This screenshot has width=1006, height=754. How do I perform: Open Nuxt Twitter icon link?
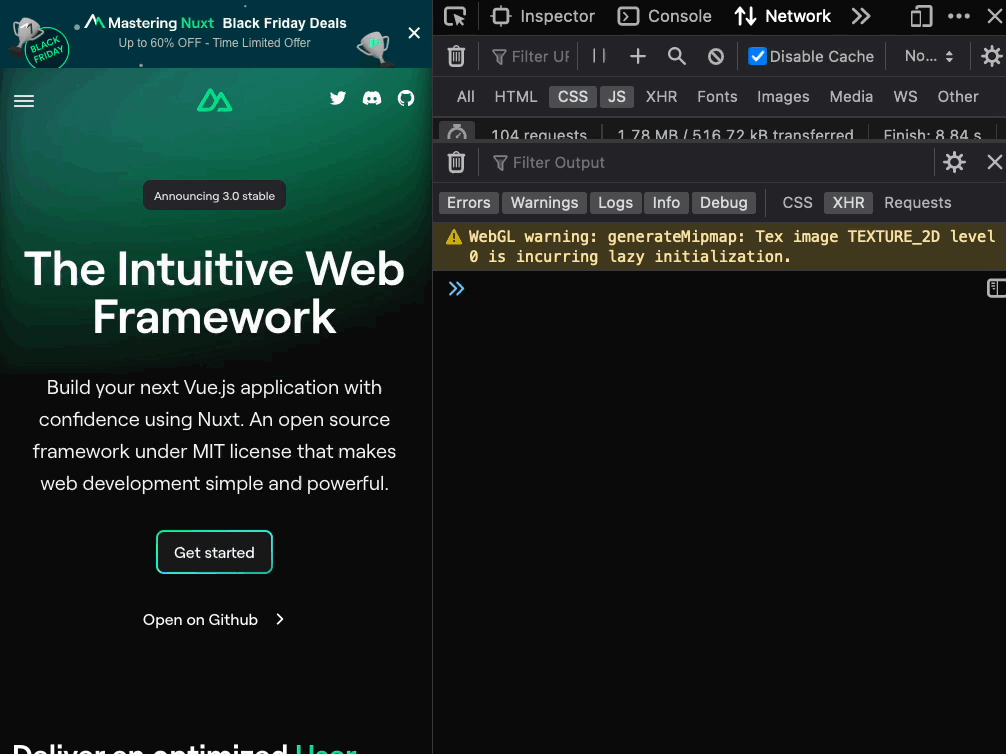tap(337, 98)
